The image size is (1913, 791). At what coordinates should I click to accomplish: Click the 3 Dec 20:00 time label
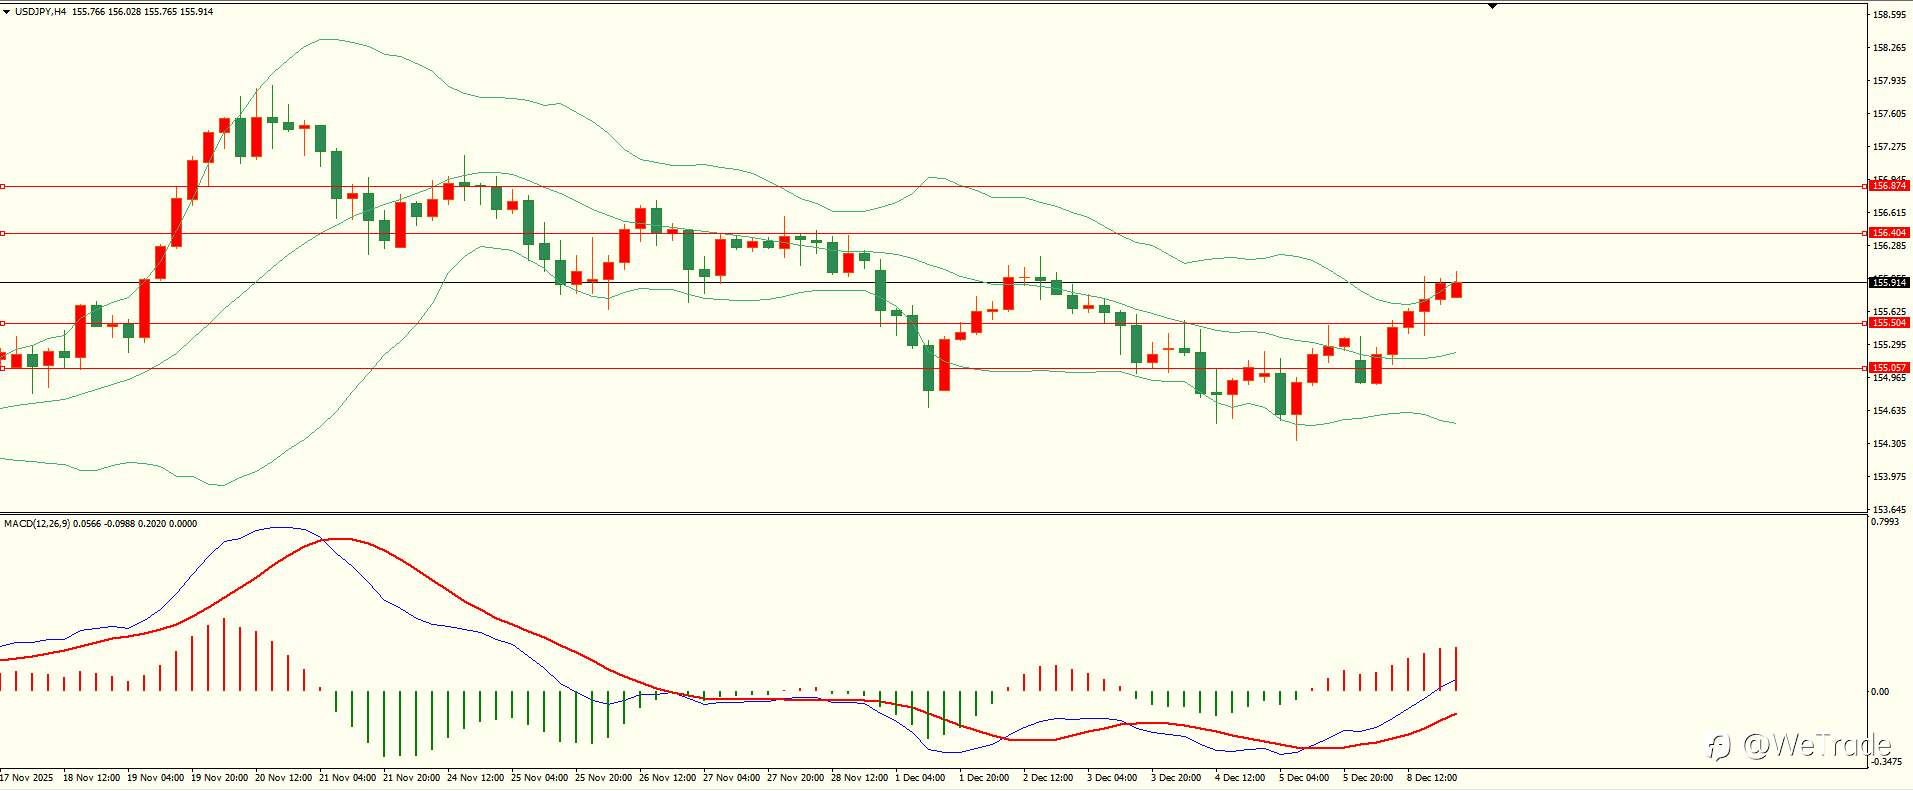tap(1176, 778)
